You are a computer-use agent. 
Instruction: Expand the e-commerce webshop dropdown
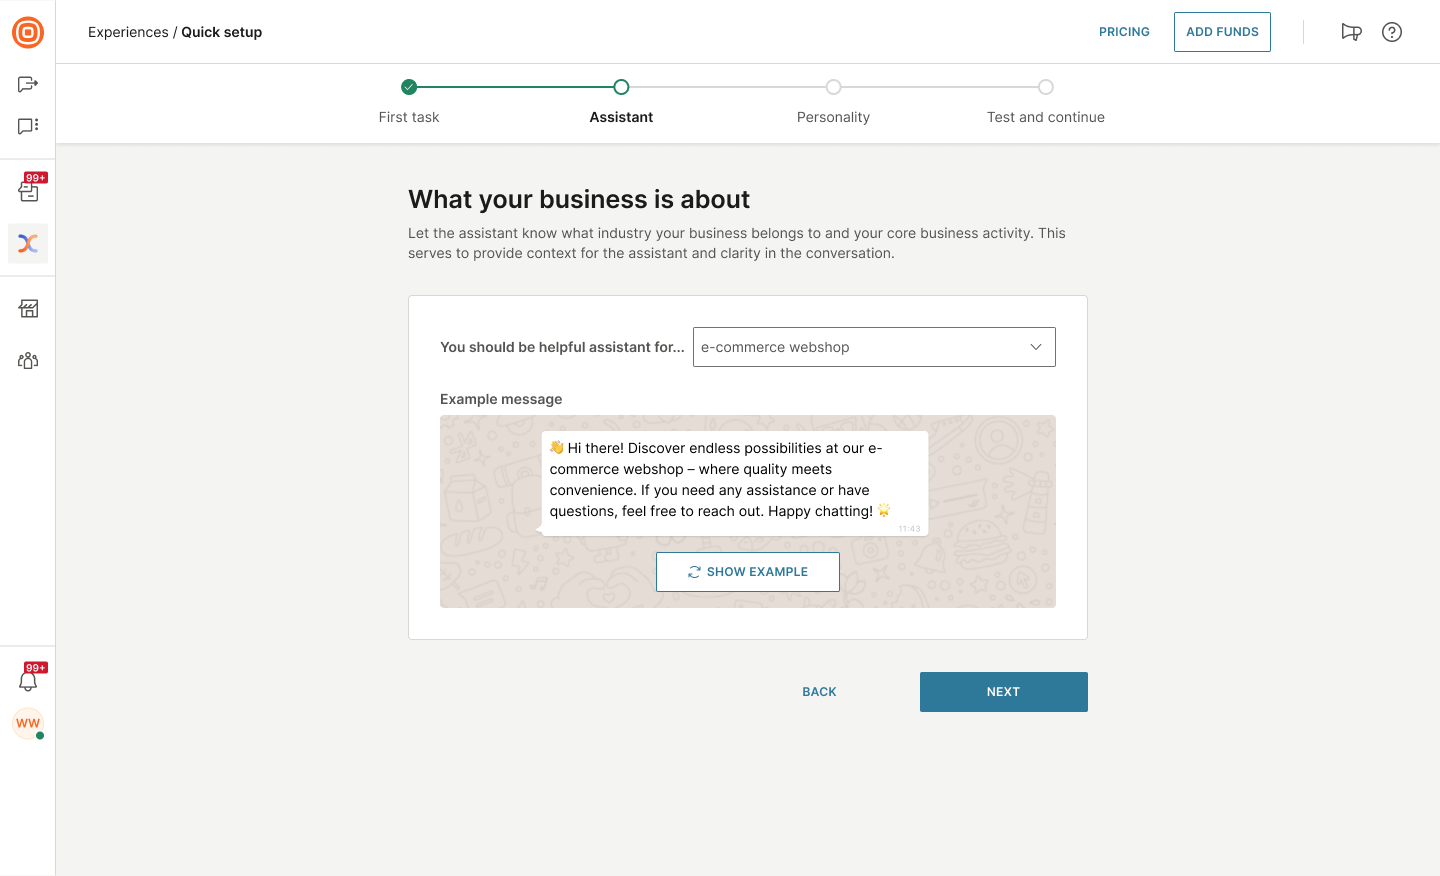click(874, 347)
